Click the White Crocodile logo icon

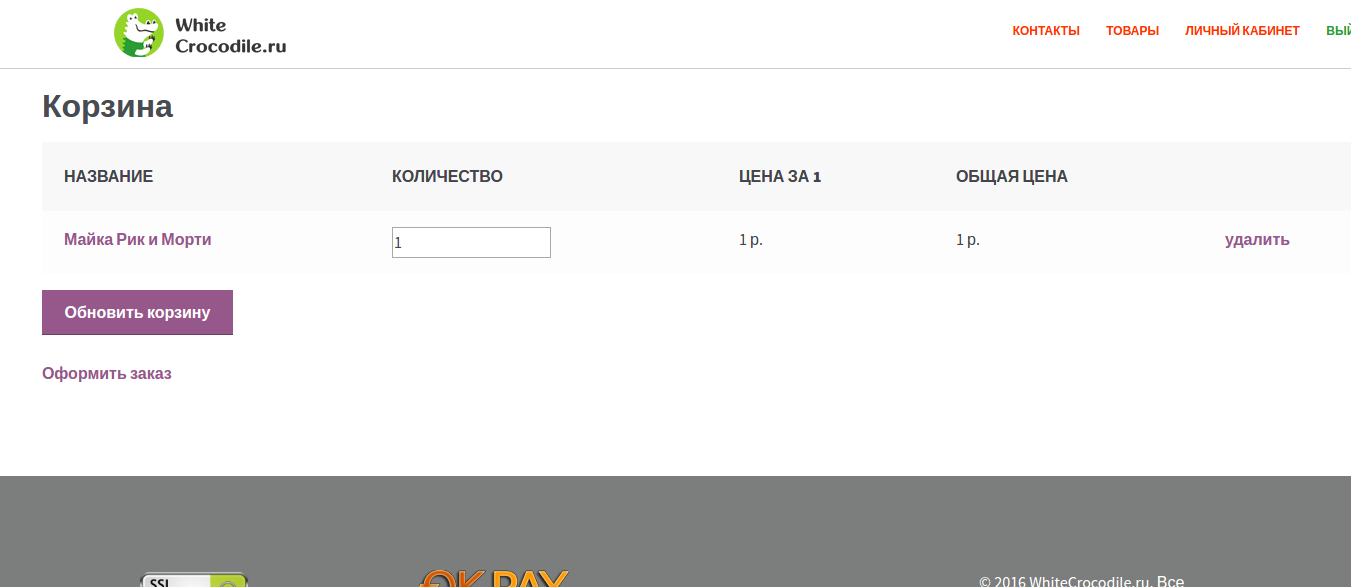tap(138, 33)
